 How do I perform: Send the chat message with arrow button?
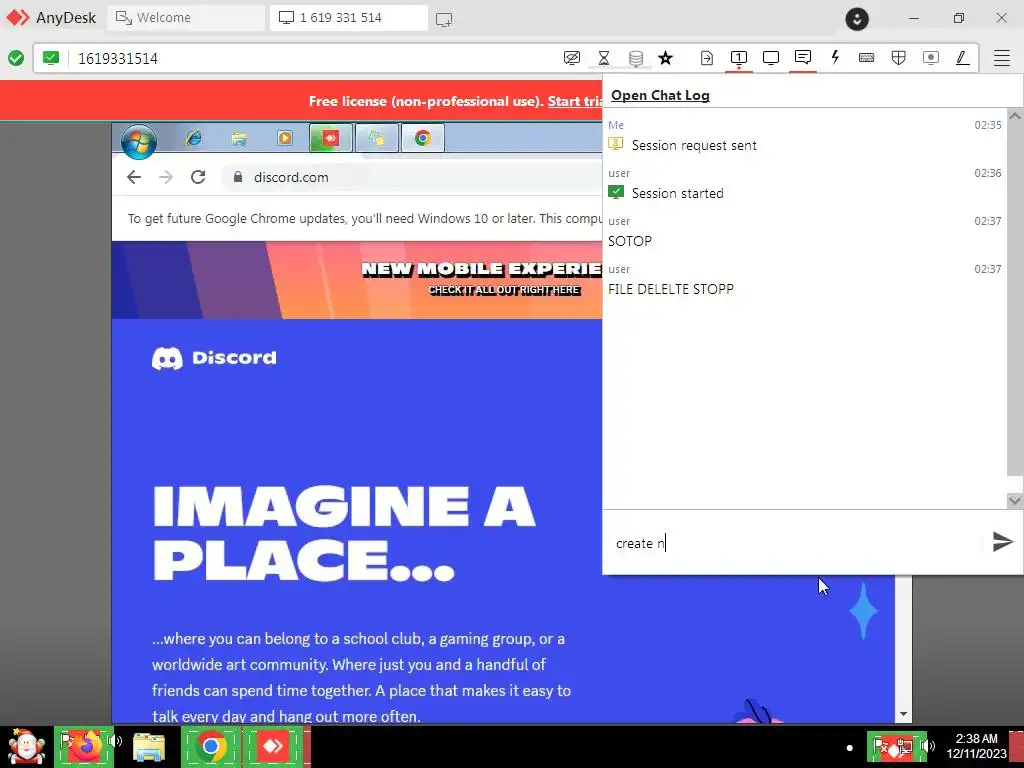coord(1002,541)
